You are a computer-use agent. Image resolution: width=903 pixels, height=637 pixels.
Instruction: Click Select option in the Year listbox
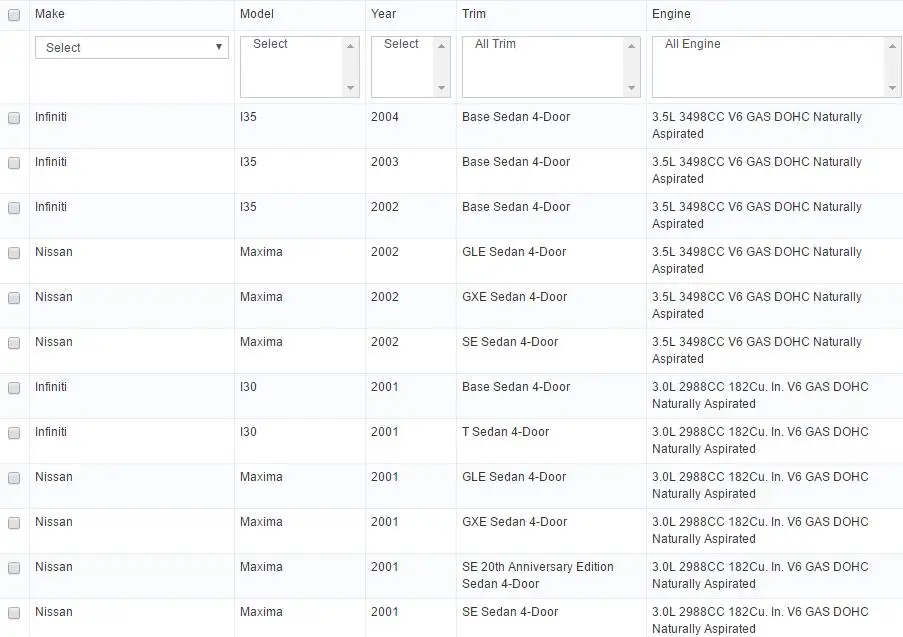(401, 44)
